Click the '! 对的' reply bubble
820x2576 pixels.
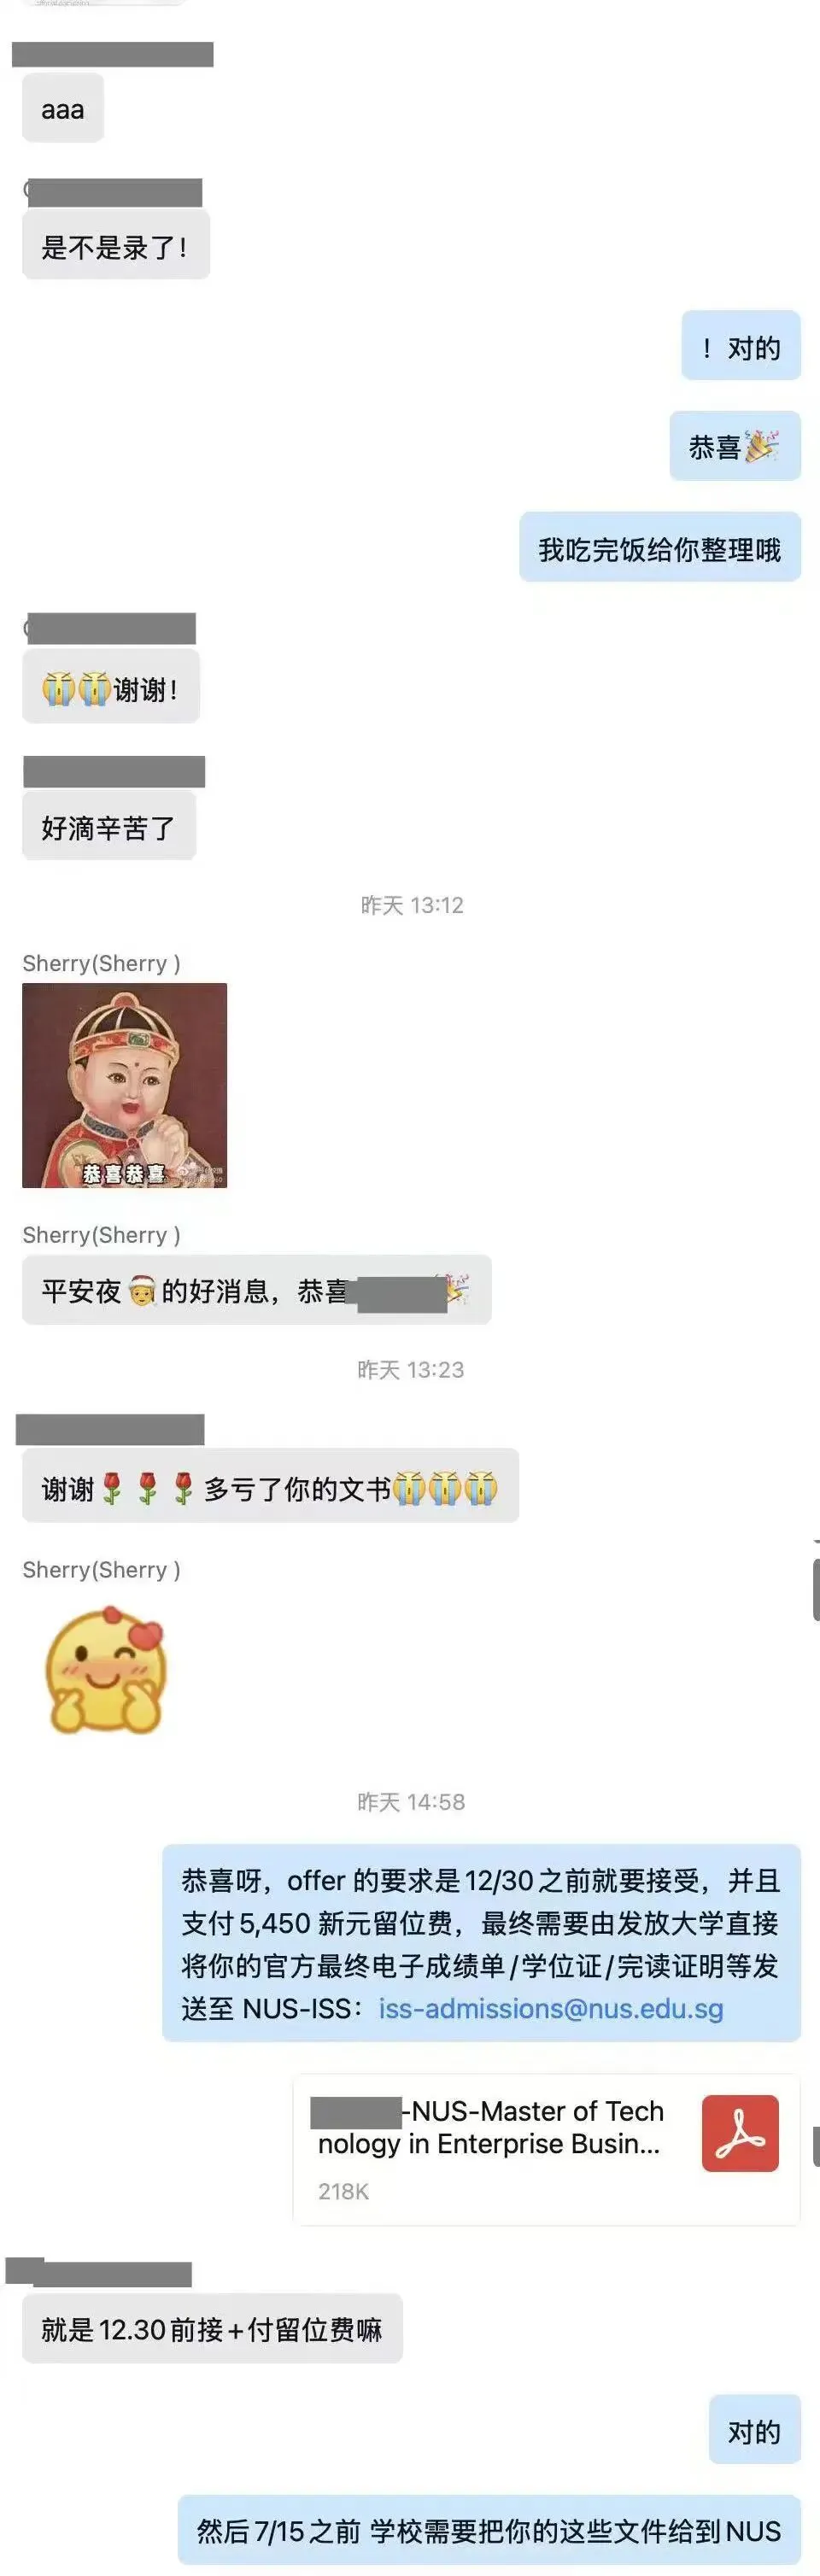pos(741,346)
